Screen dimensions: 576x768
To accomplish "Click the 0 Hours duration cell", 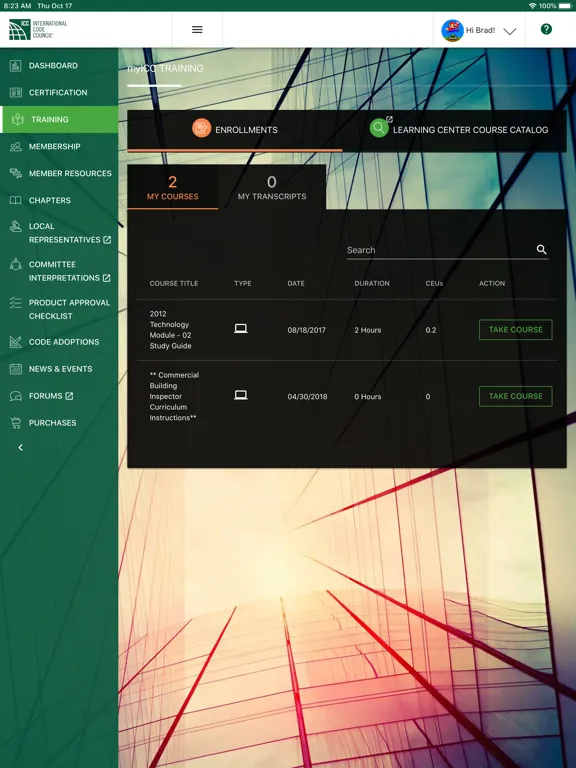I will point(367,397).
